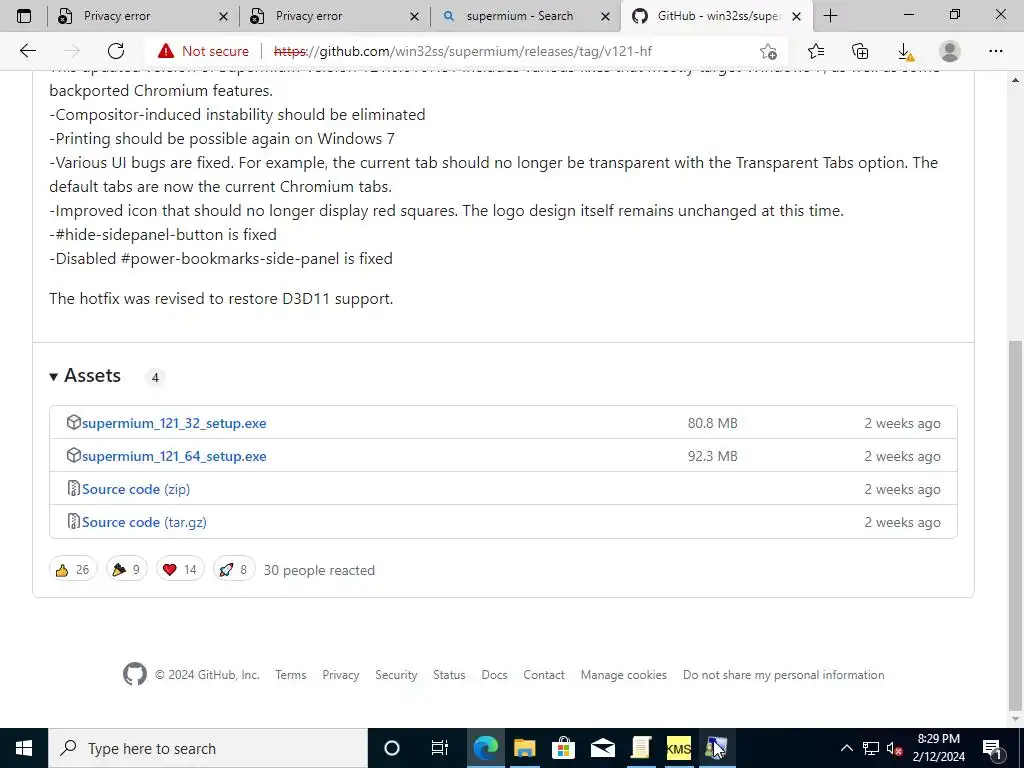Image resolution: width=1024 pixels, height=768 pixels.
Task: Add this page to favorites star
Action: pos(768,51)
